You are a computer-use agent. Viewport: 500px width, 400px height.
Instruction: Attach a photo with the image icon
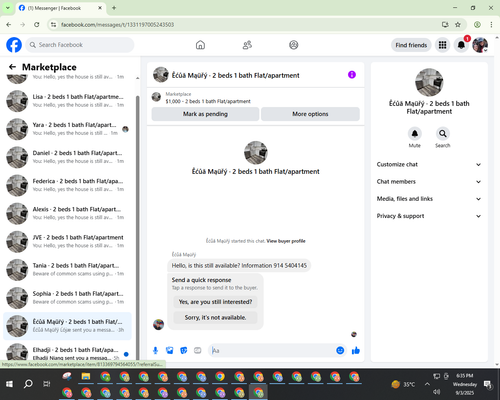click(x=170, y=350)
